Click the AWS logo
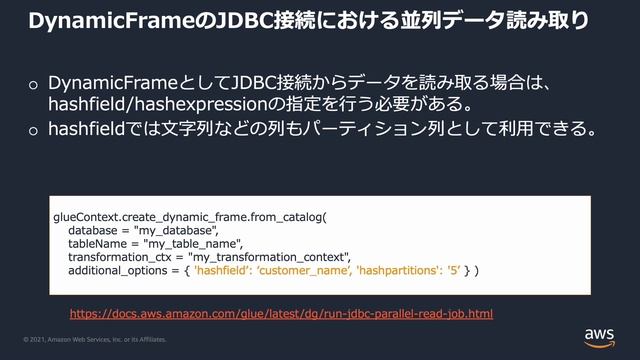 (x=599, y=337)
